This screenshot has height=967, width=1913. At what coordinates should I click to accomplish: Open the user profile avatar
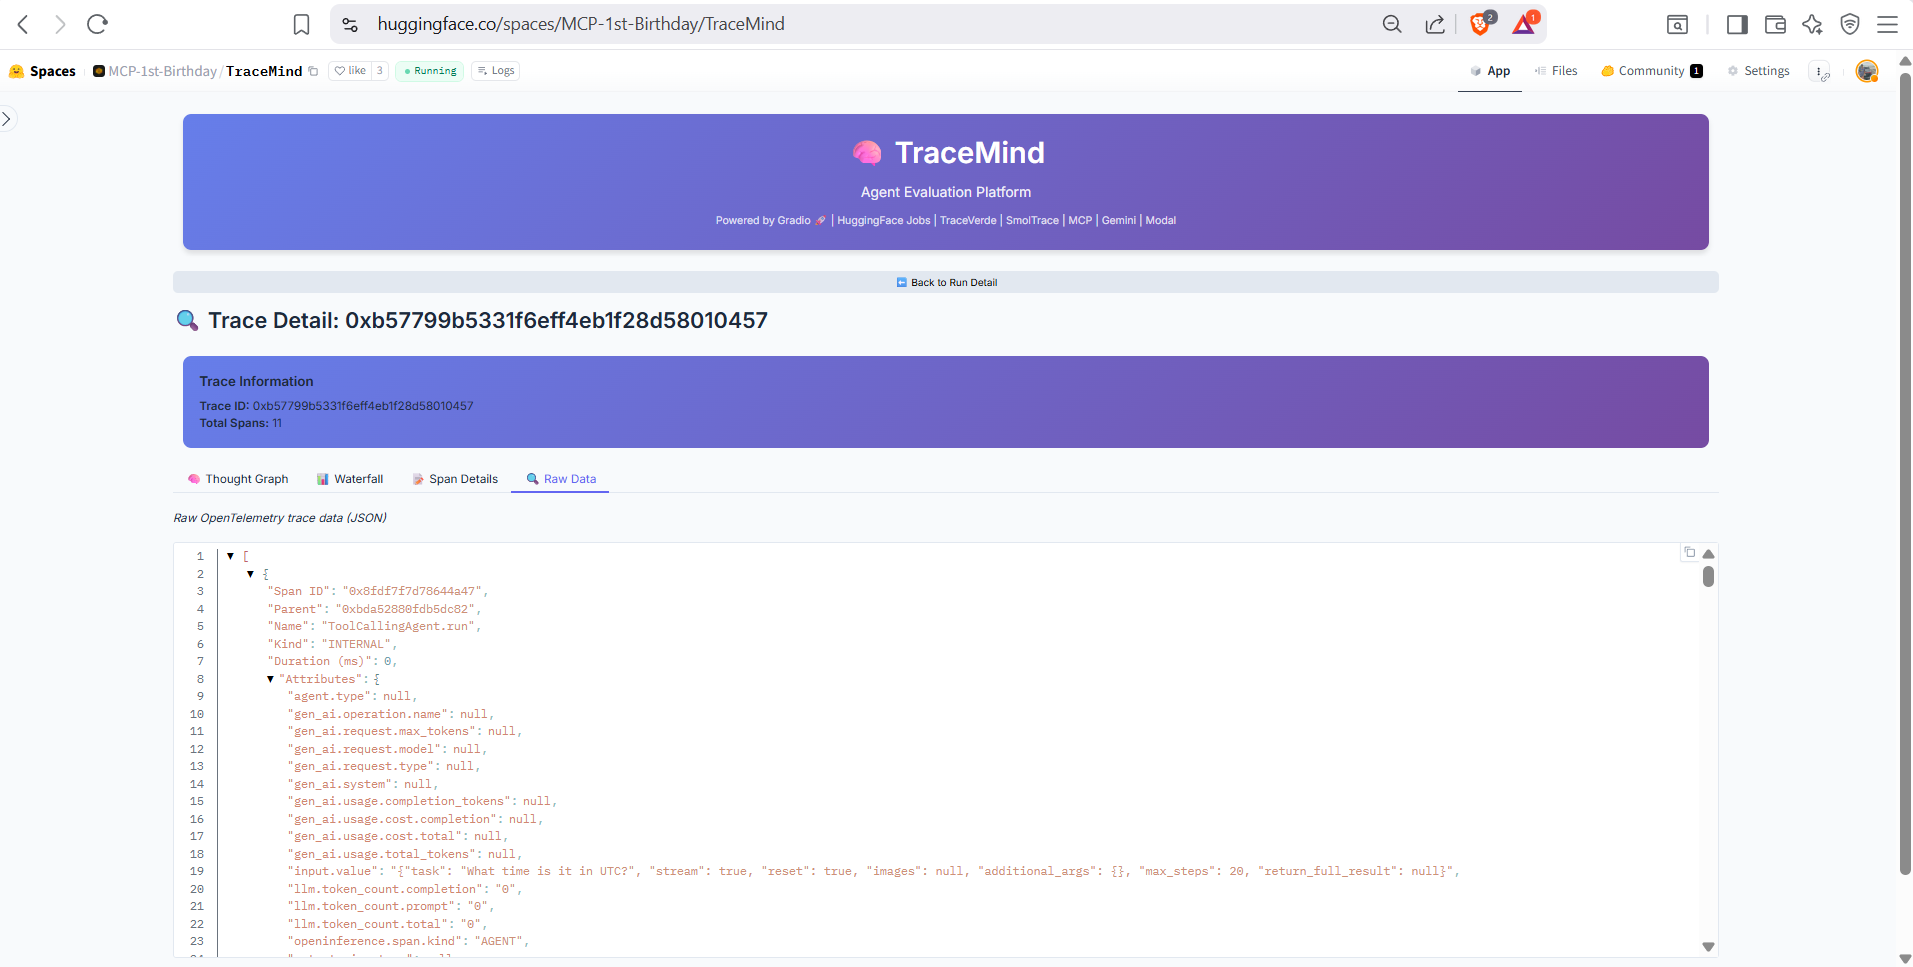[x=1867, y=71]
